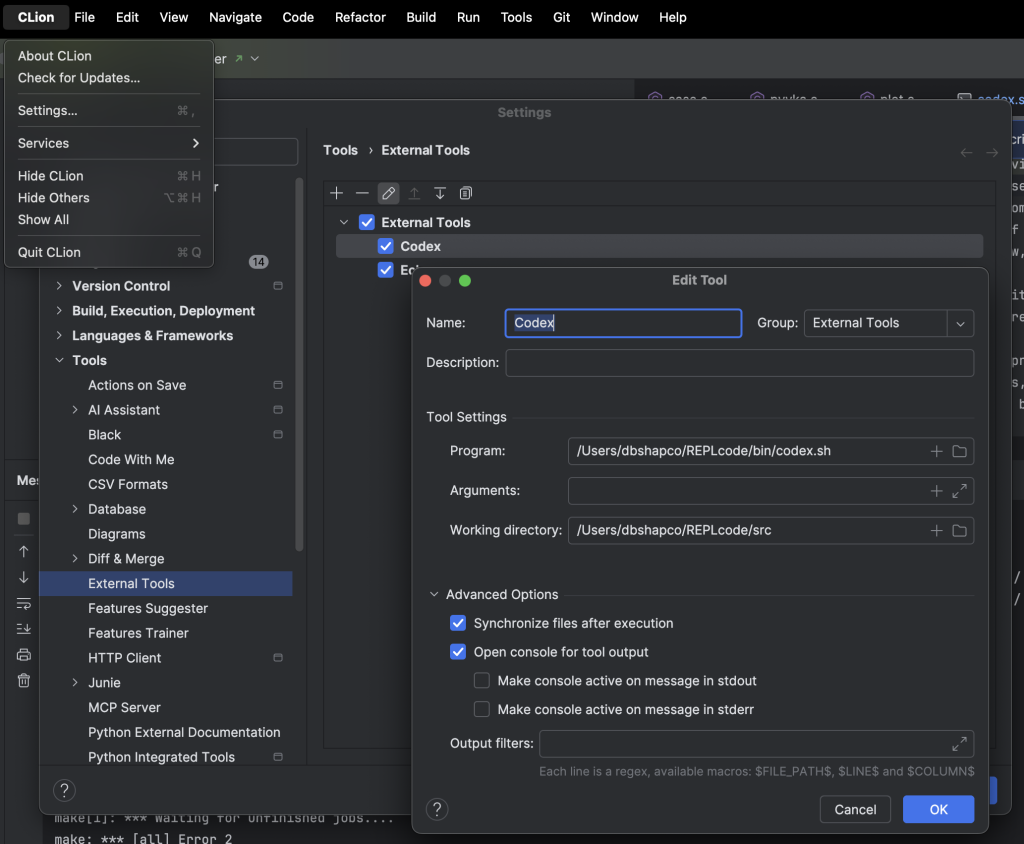Uncheck Open console for tool output
Viewport: 1024px width, 844px height.
[458, 652]
